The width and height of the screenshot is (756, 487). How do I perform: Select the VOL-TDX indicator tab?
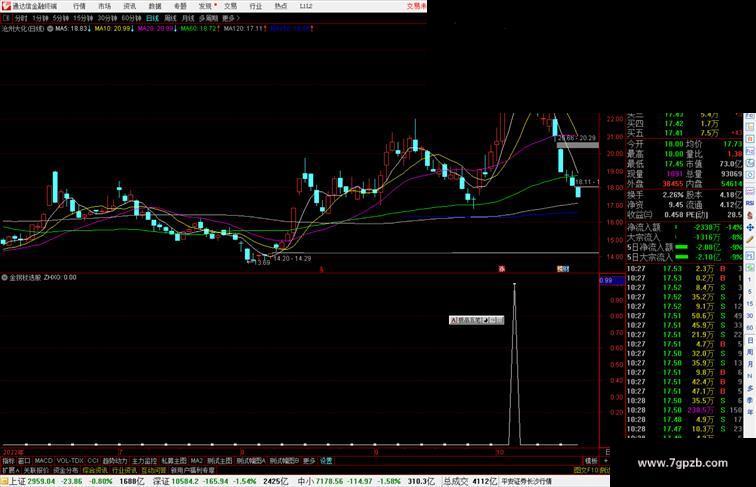[70, 461]
